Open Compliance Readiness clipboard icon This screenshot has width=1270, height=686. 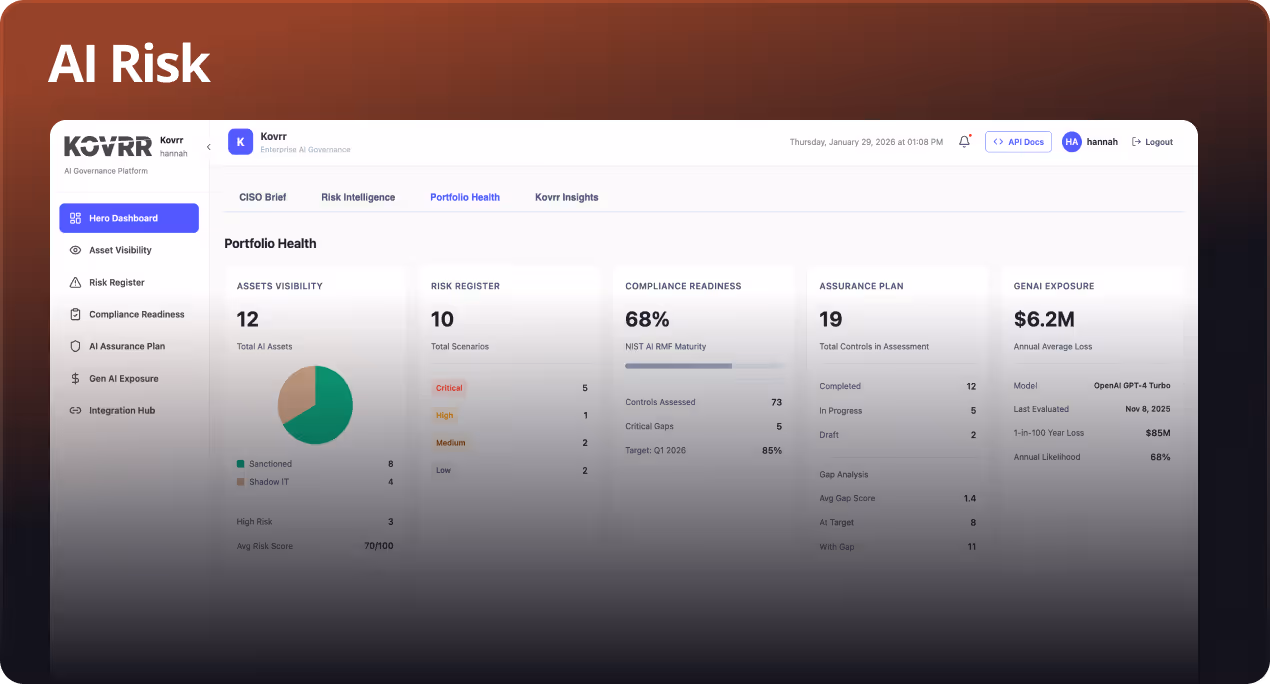(74, 314)
